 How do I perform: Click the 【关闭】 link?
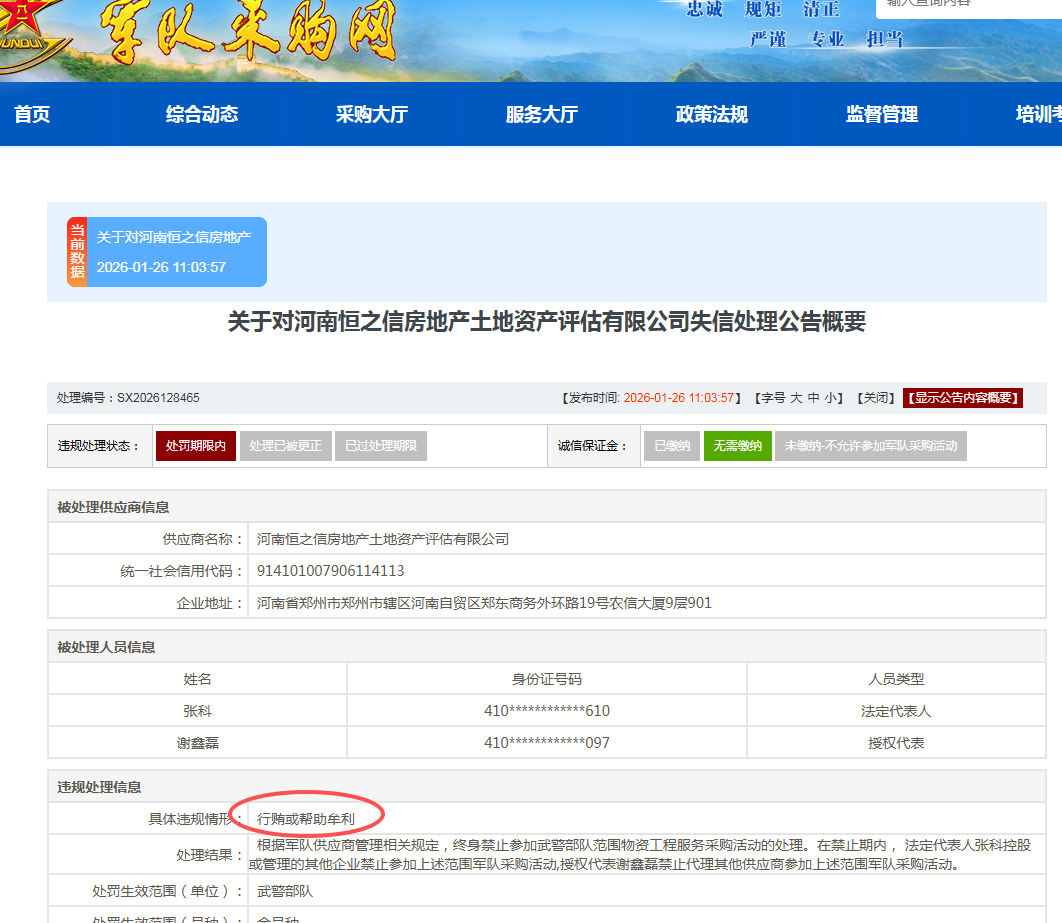(876, 398)
